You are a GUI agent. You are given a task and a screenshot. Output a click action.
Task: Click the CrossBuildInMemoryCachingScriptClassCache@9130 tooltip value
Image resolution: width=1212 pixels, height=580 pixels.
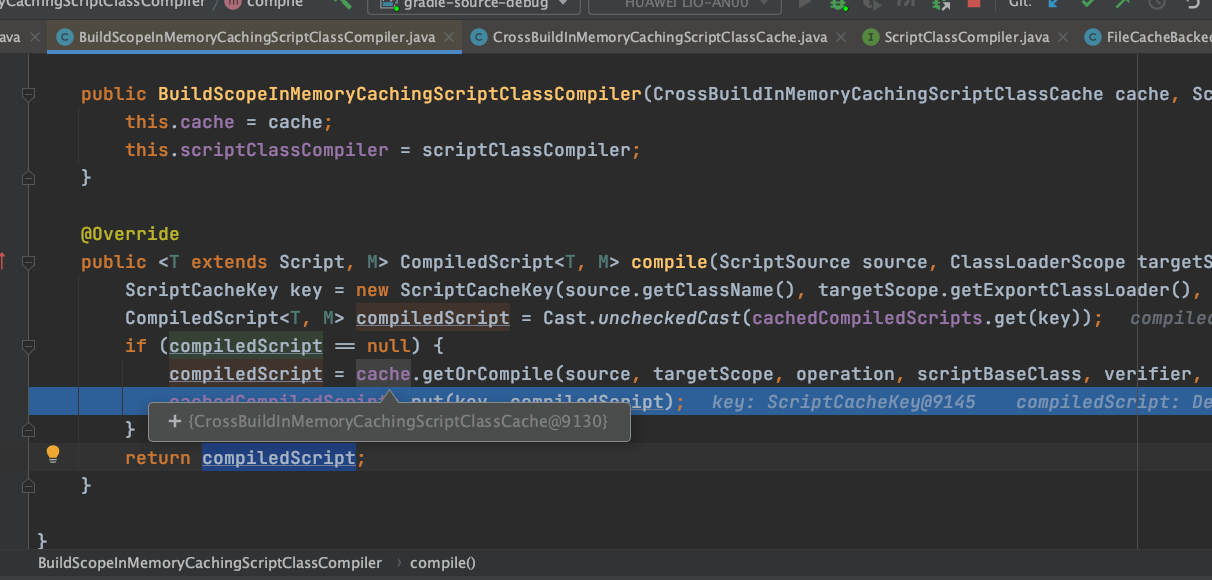point(398,422)
